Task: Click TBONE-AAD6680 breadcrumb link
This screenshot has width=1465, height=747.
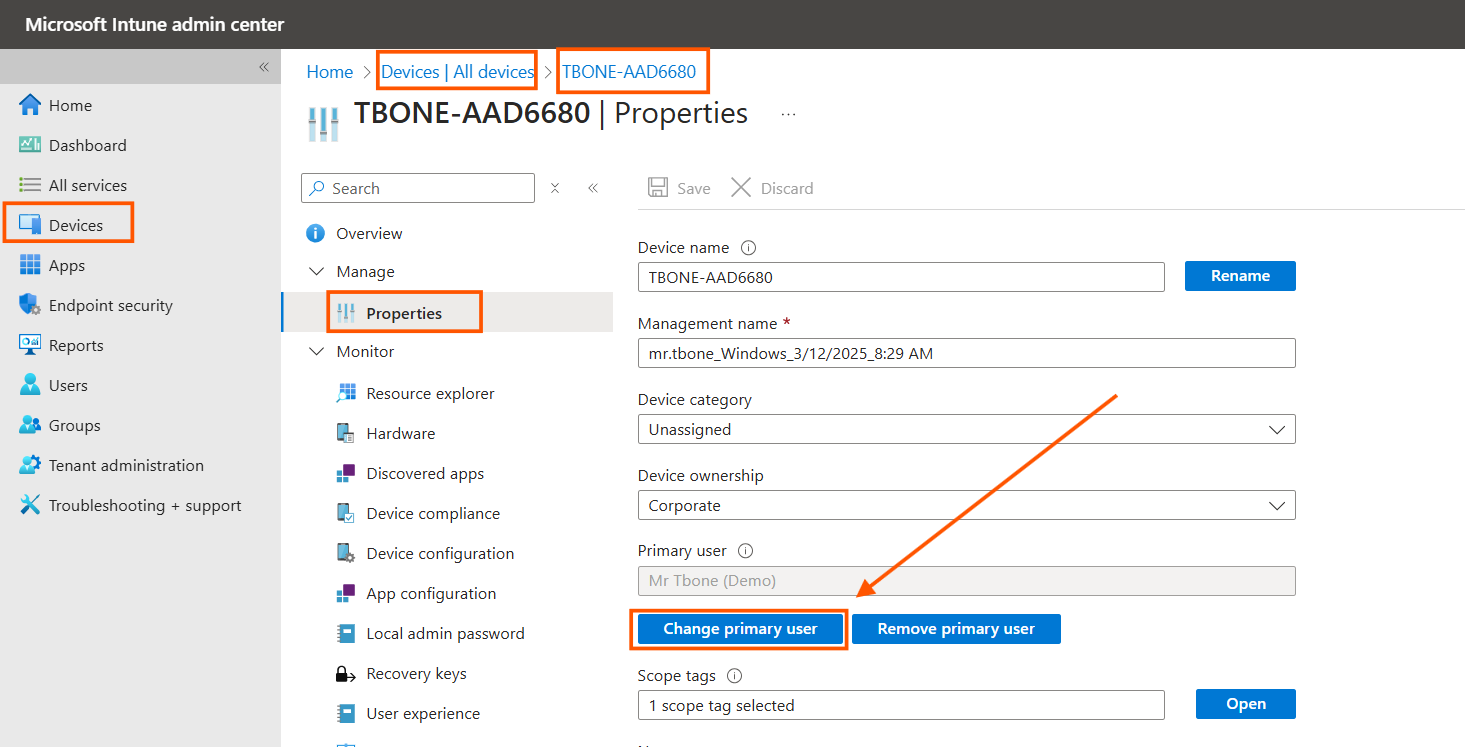Action: pos(629,72)
